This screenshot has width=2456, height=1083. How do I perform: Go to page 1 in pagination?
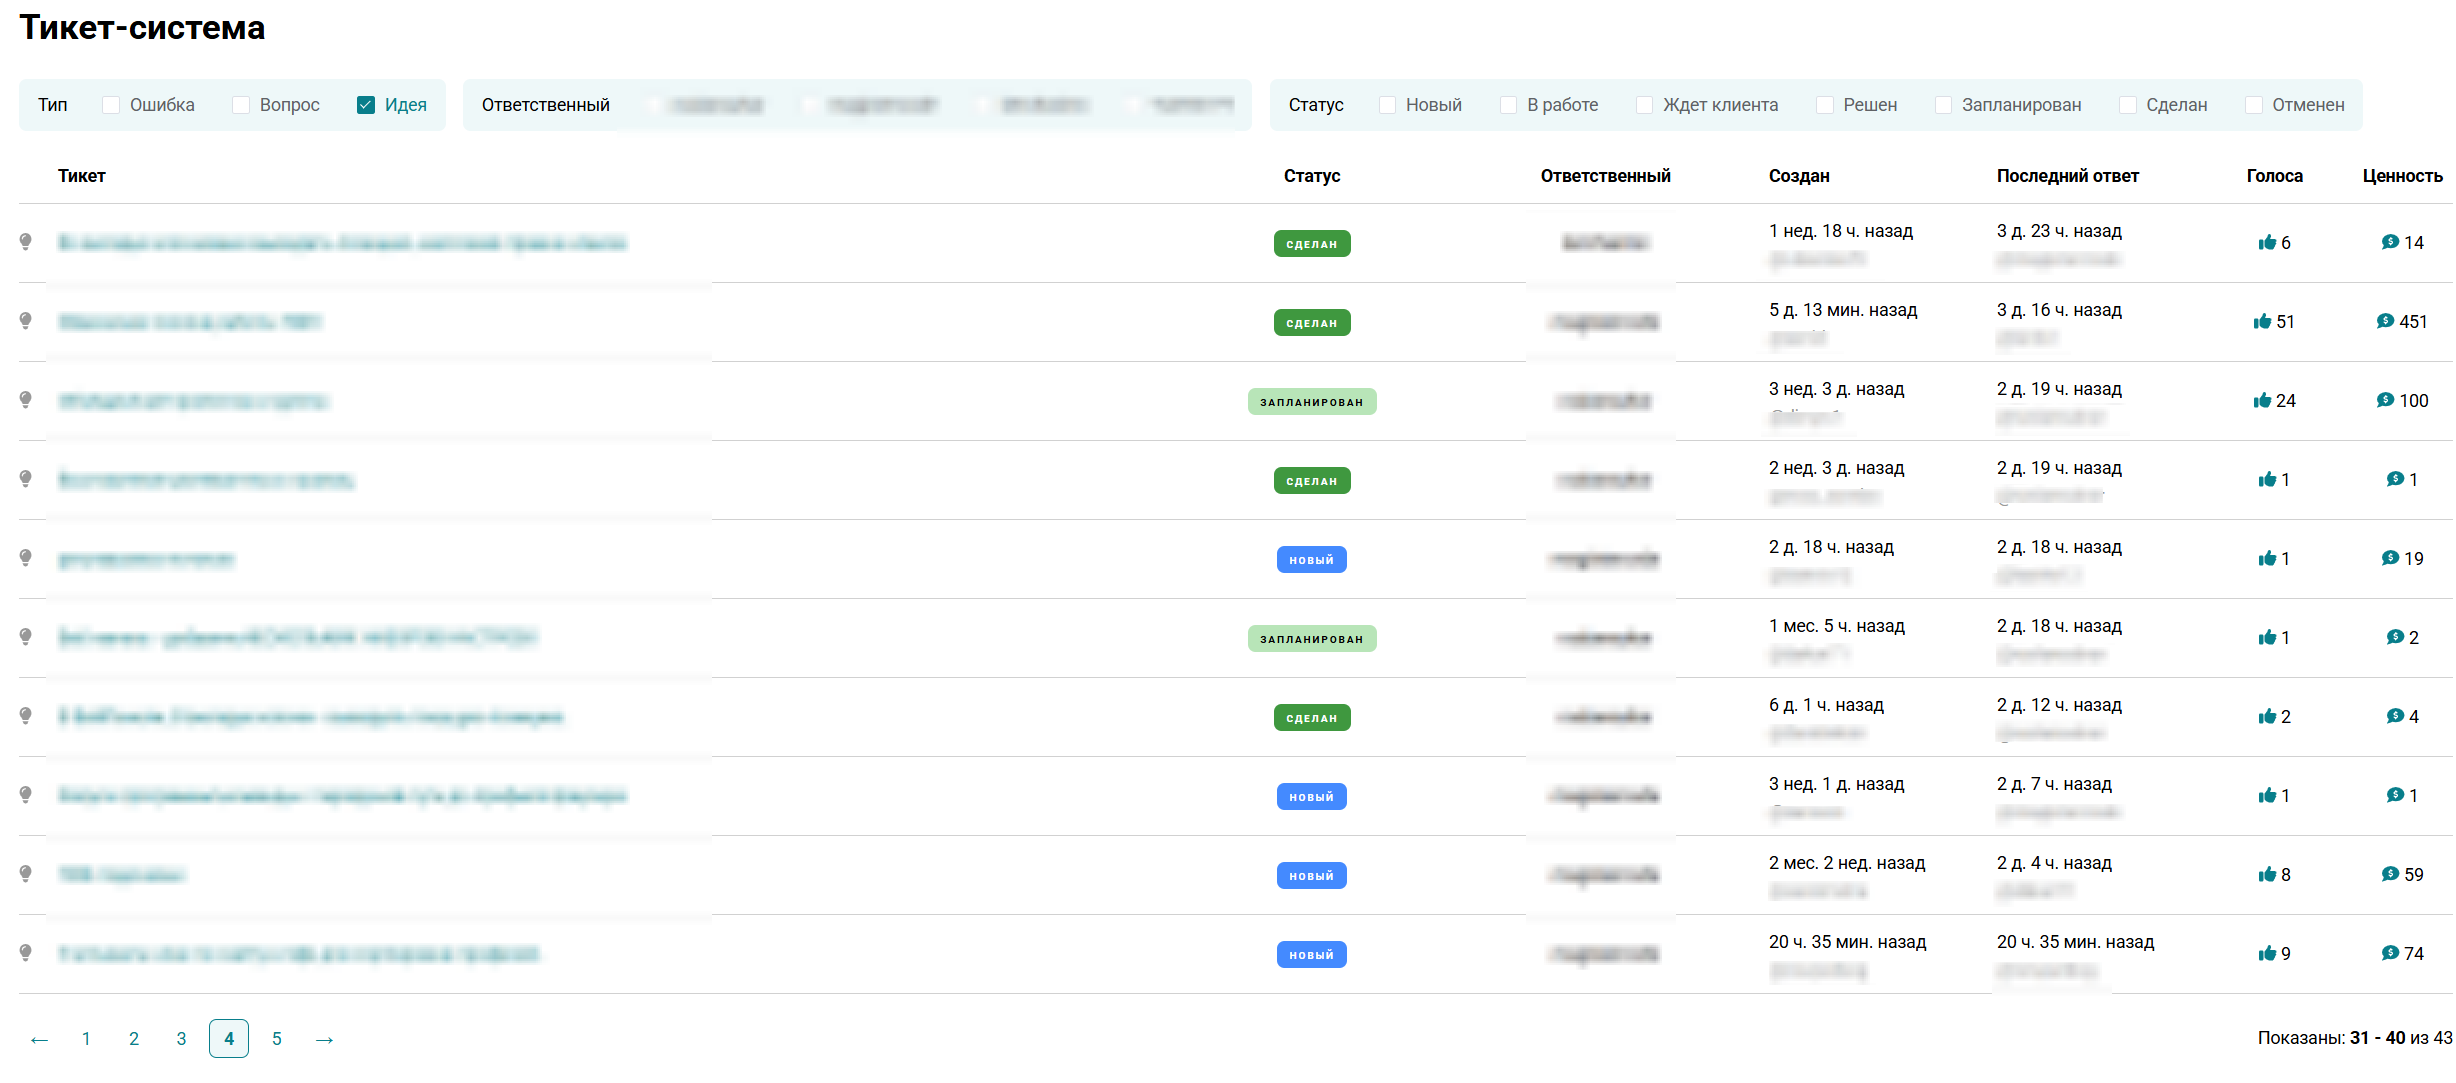86,1039
